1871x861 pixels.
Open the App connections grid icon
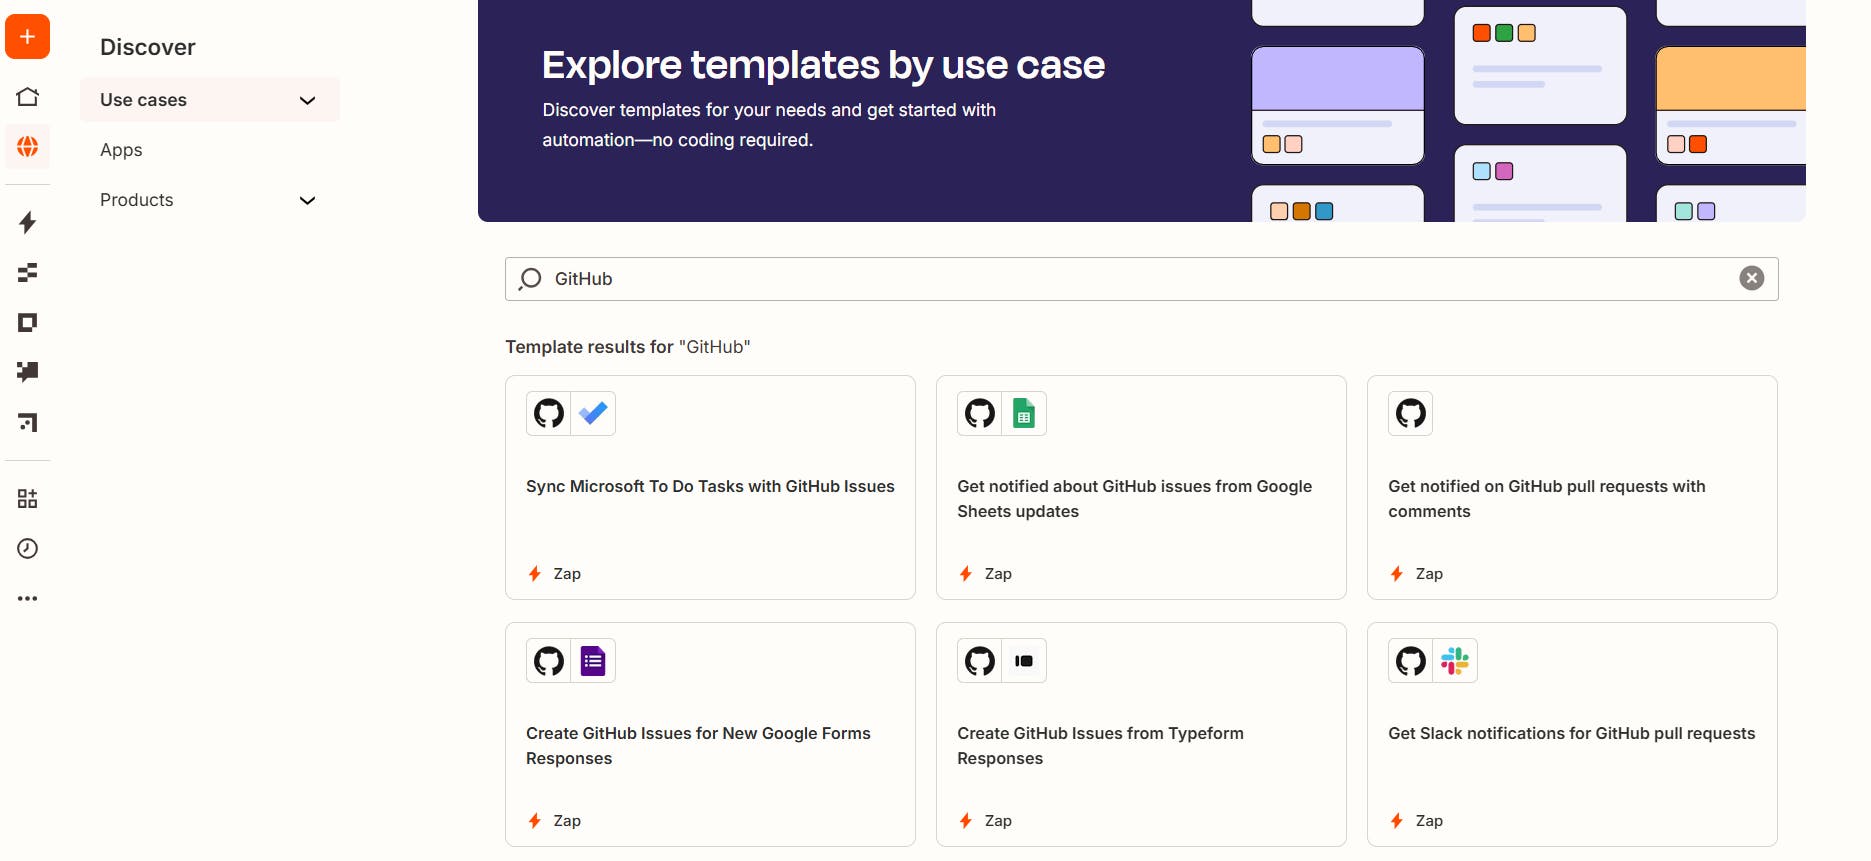[x=27, y=498]
